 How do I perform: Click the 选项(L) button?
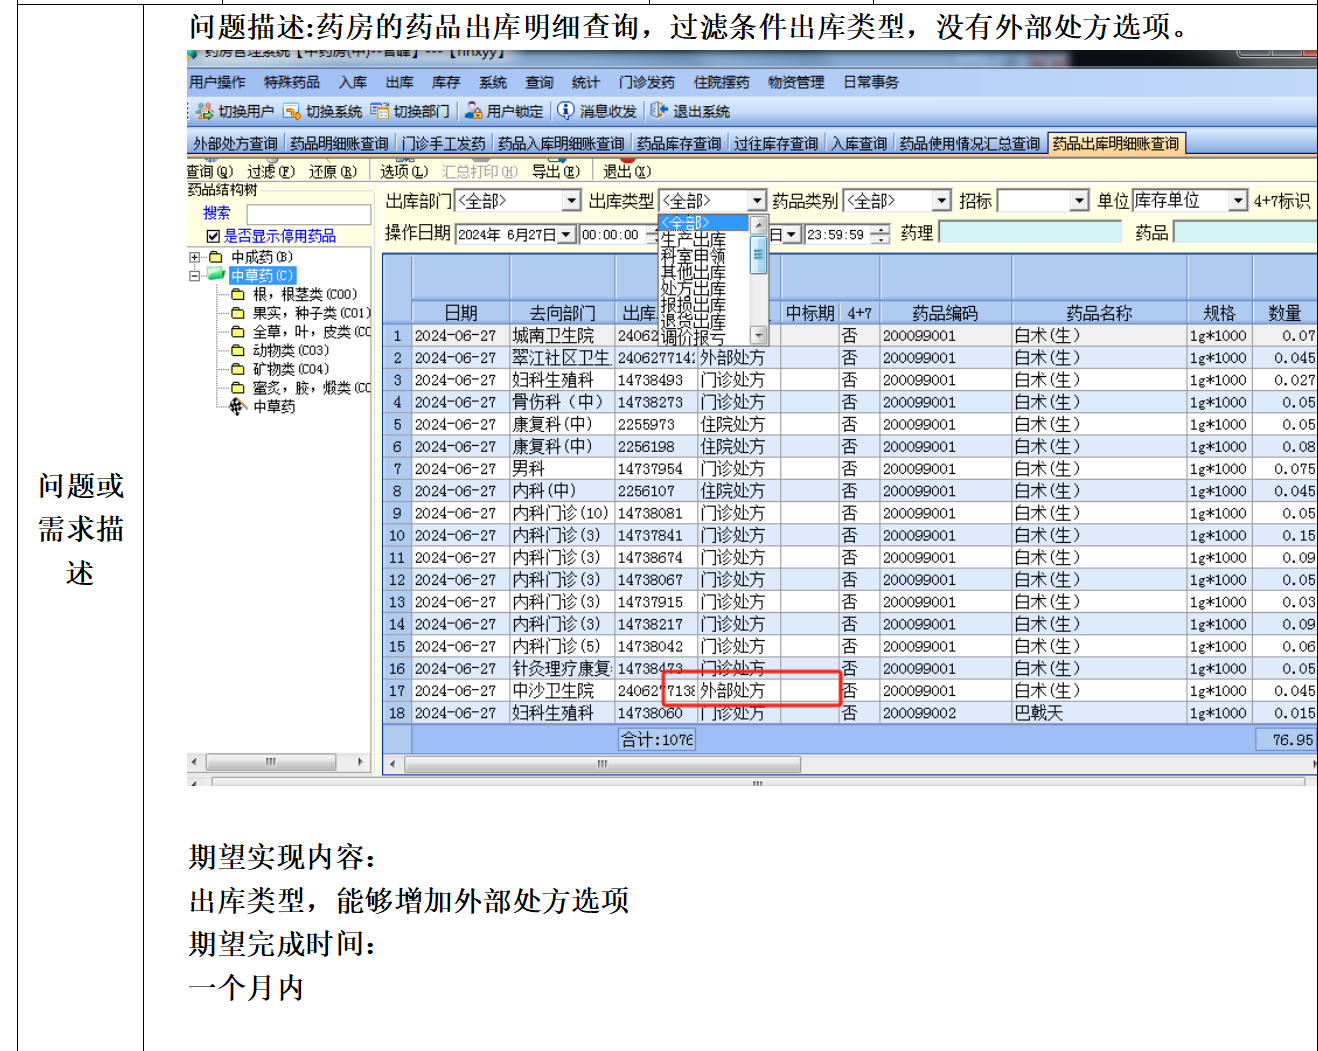404,171
